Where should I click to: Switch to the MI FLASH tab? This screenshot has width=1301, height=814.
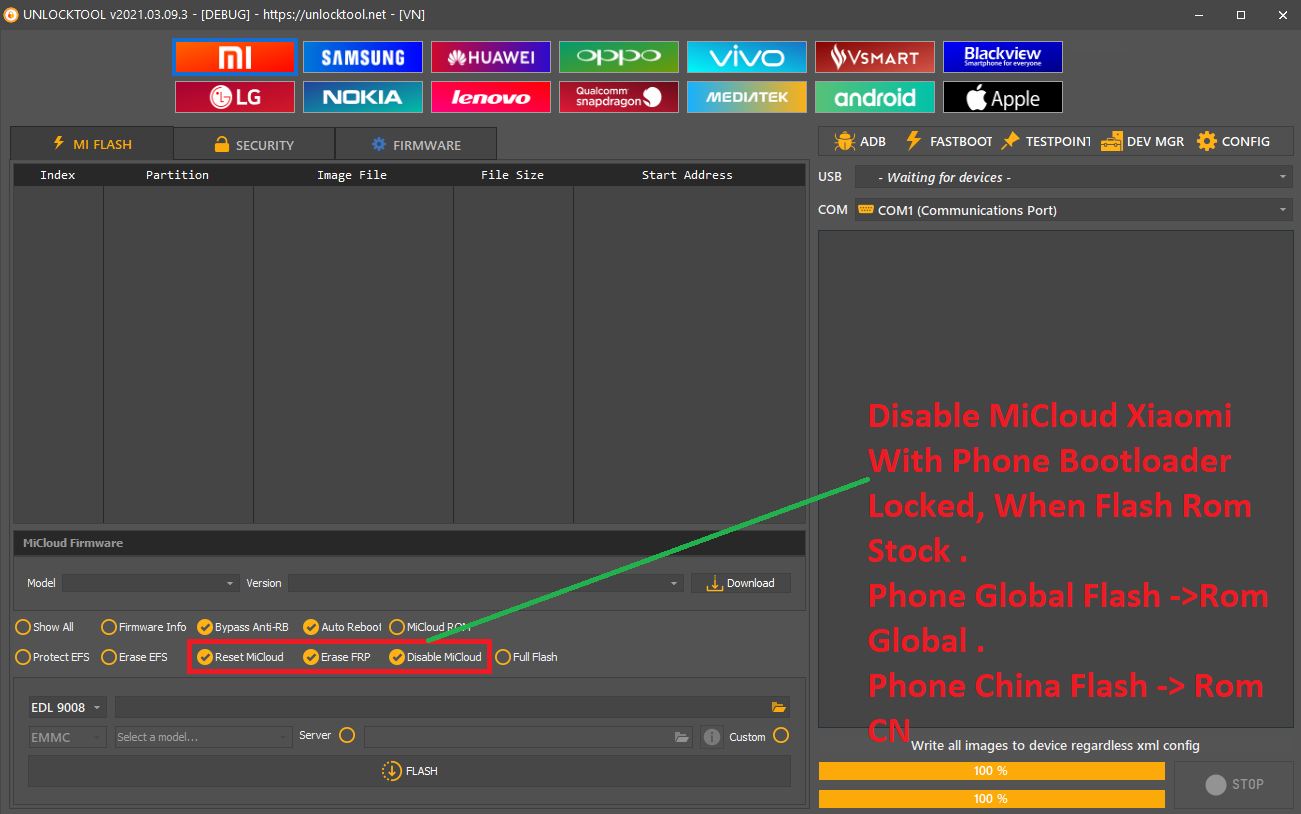pyautogui.click(x=92, y=144)
